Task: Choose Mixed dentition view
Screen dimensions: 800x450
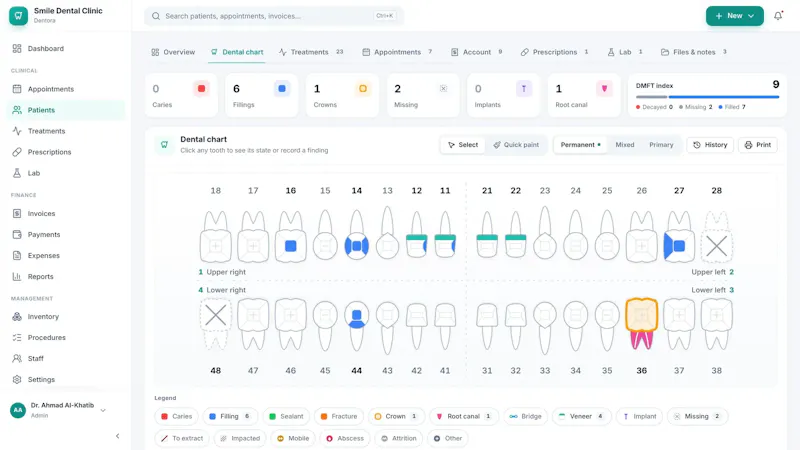Action: coord(624,145)
